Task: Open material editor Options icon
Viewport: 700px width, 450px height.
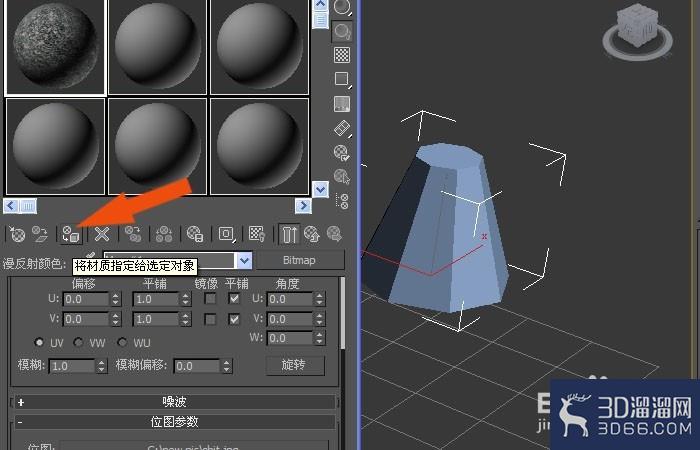Action: 342,153
